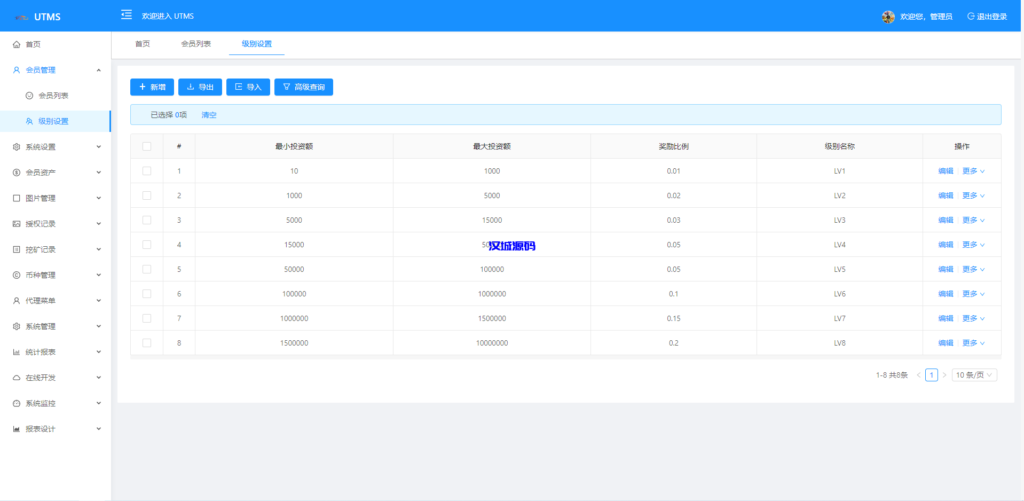Select the checkbox for row 1
The image size is (1024, 501).
click(x=147, y=171)
